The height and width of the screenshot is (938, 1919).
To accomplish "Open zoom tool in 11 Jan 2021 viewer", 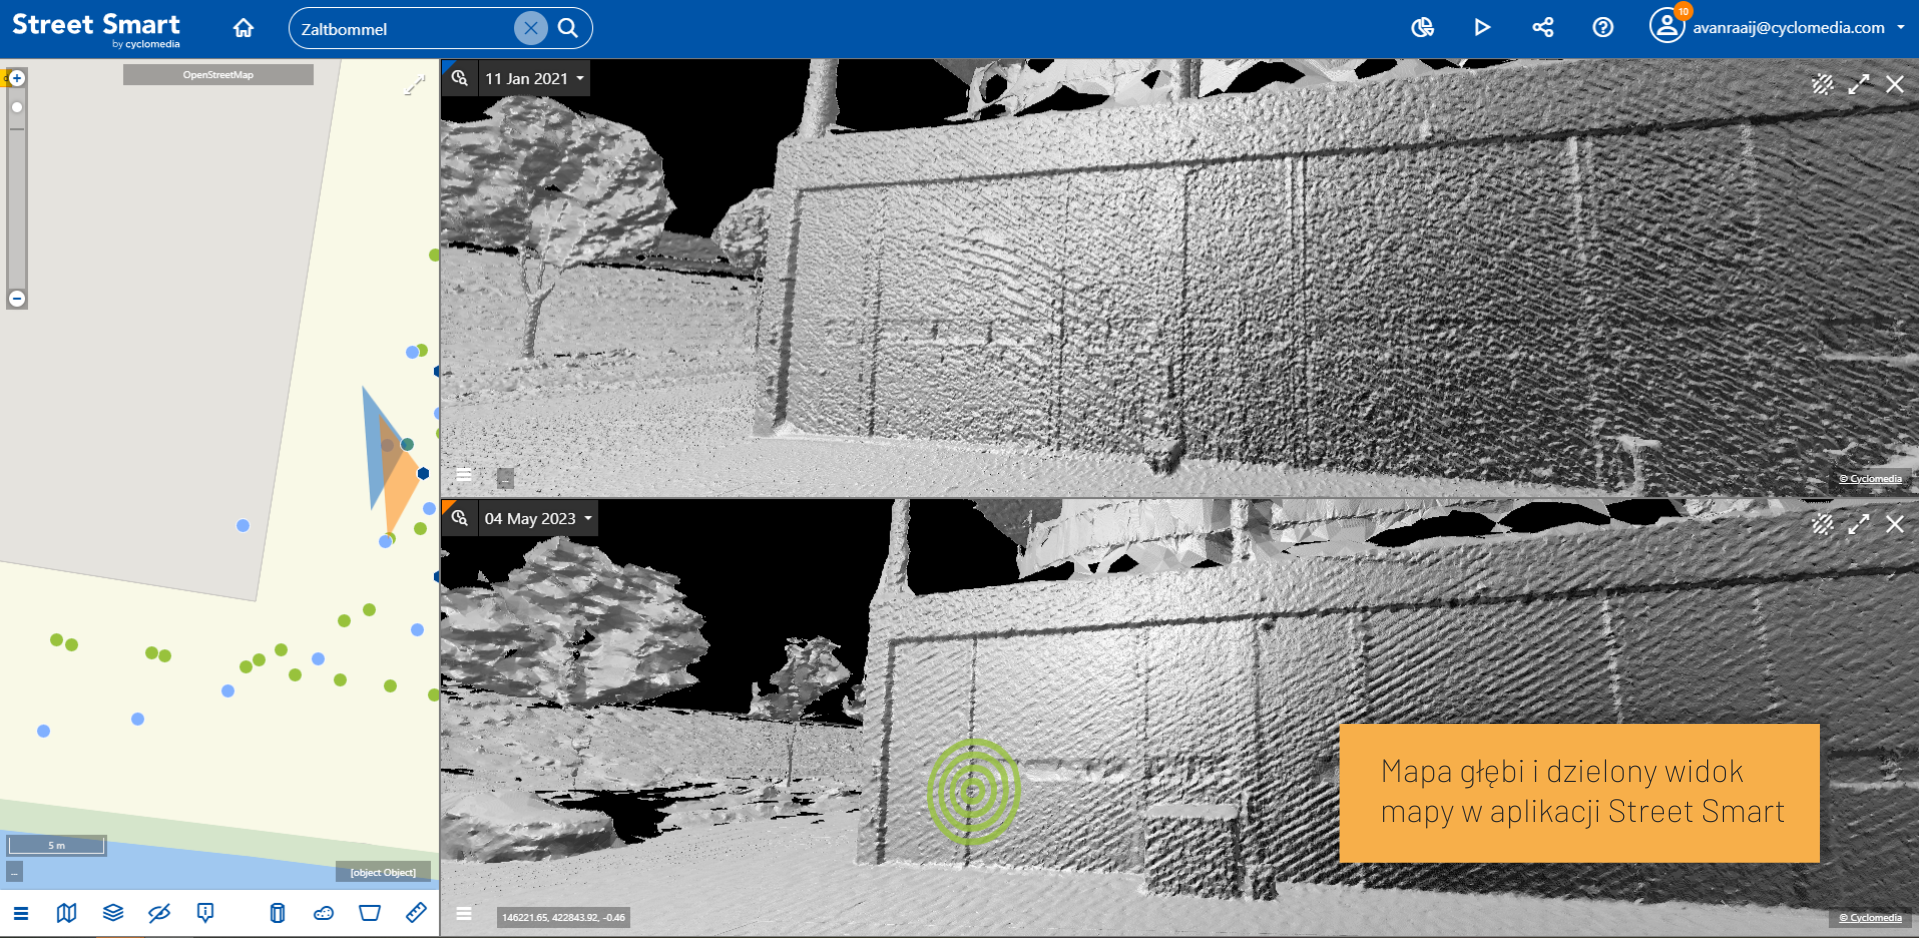I will 460,78.
